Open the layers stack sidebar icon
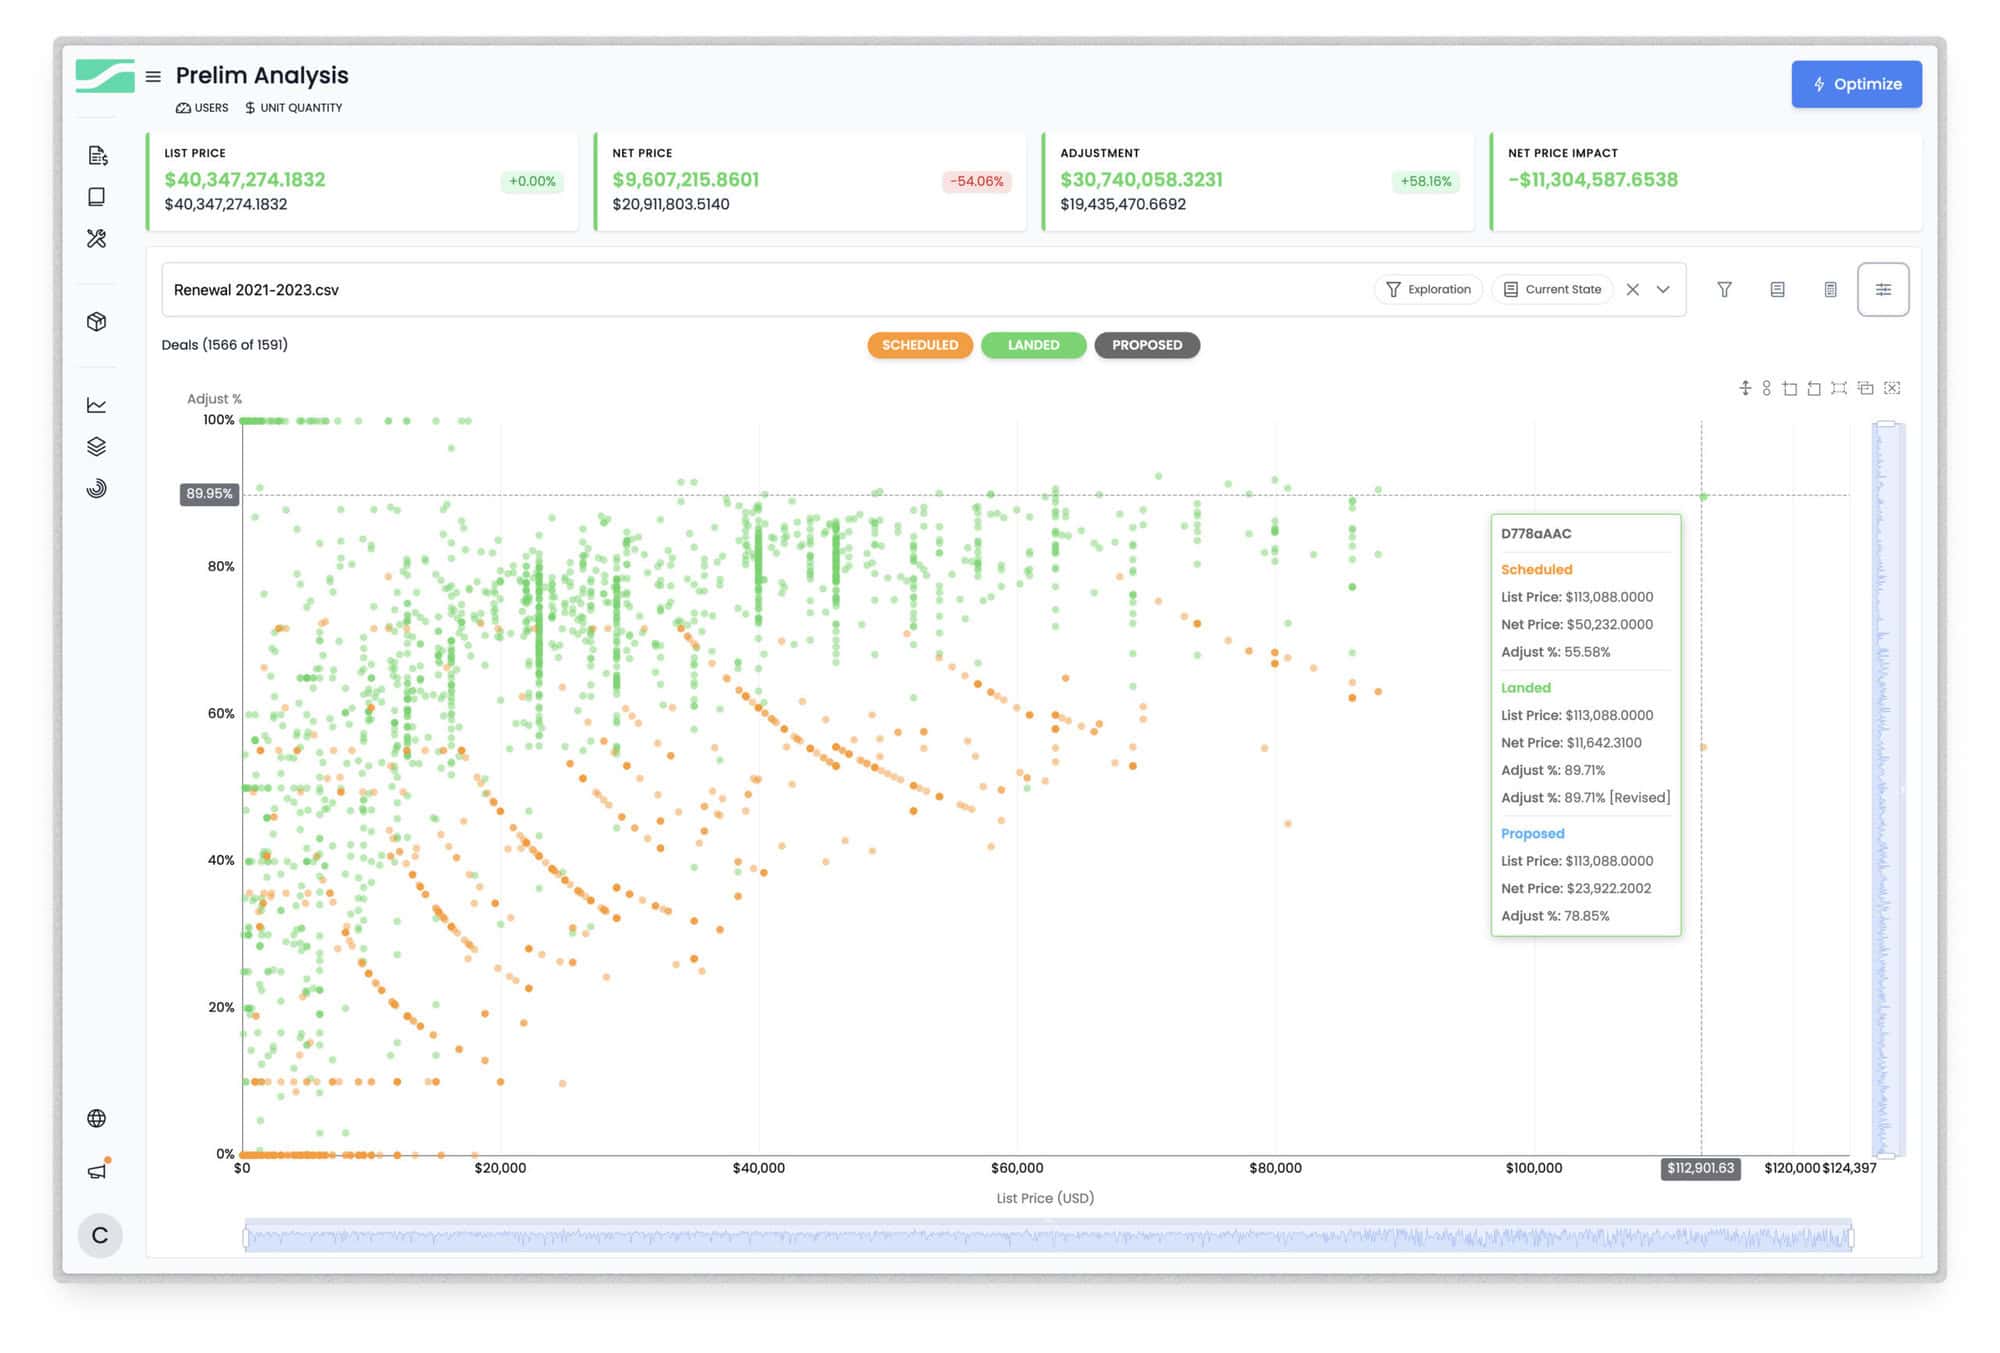The image size is (2000, 1353). point(97,446)
